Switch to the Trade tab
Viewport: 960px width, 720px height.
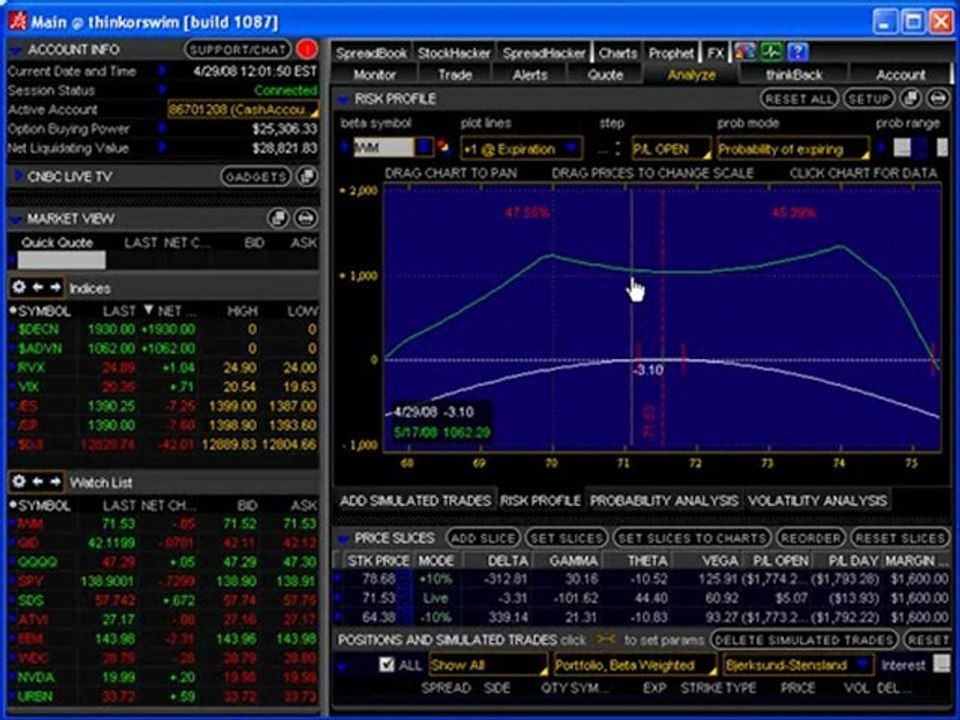point(455,75)
